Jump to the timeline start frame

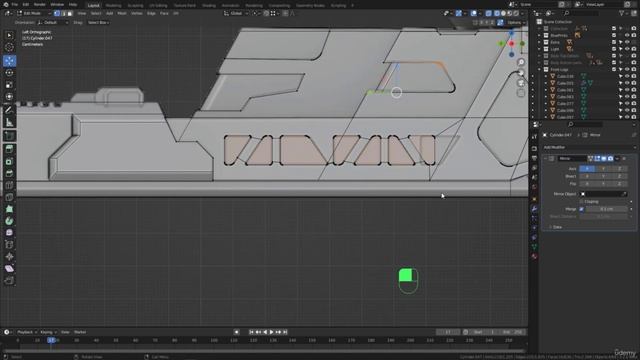(x=251, y=332)
